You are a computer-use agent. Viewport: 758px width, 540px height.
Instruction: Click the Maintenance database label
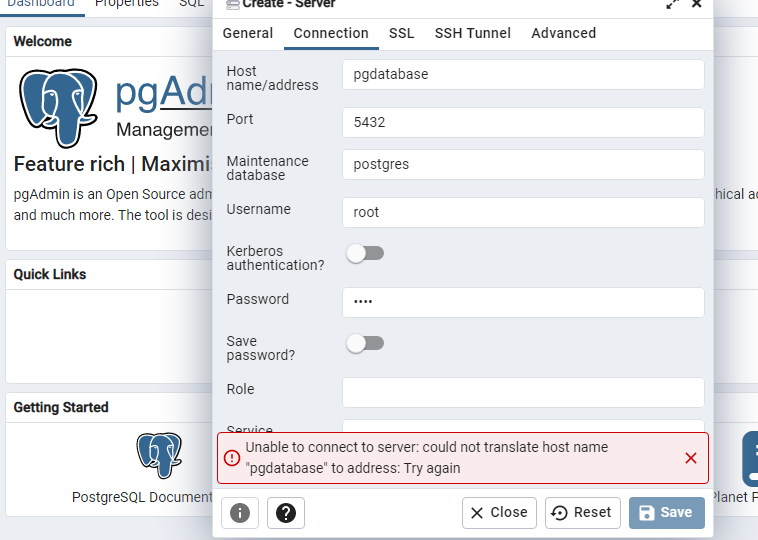pos(267,168)
